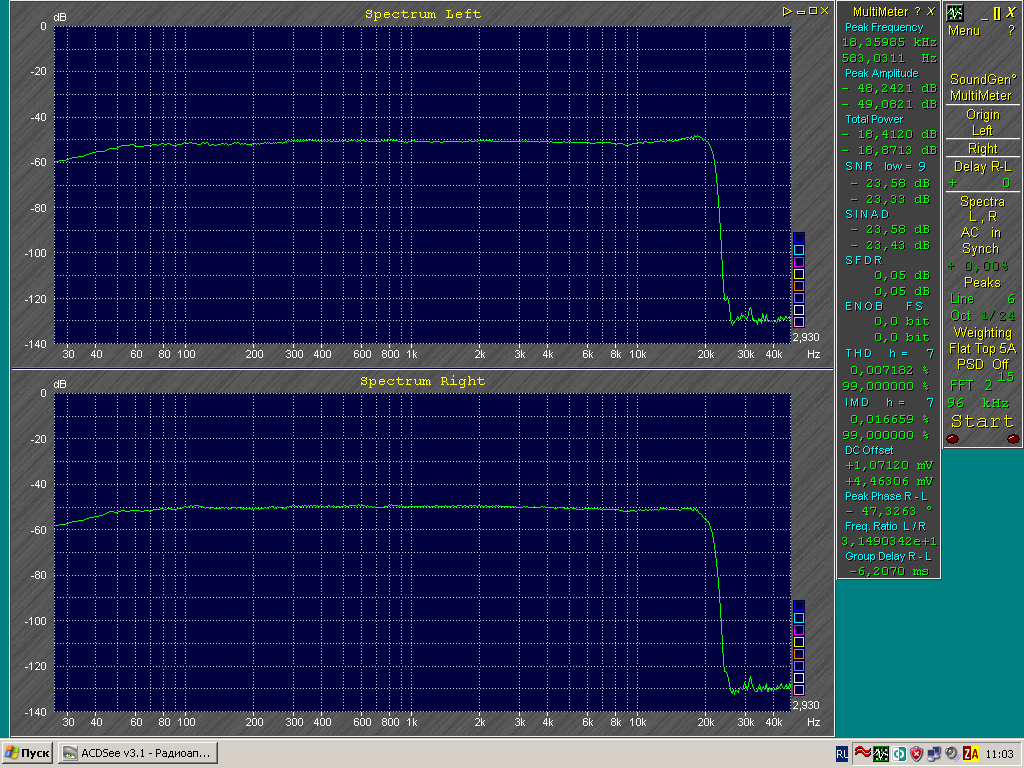Select yellow trace swatch in Spectrum Left
Viewport: 1024px width, 768px height.
pos(798,274)
